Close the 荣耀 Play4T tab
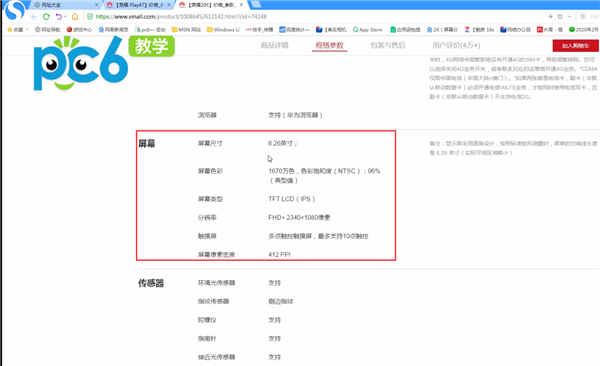This screenshot has width=600, height=366. [x=169, y=5]
